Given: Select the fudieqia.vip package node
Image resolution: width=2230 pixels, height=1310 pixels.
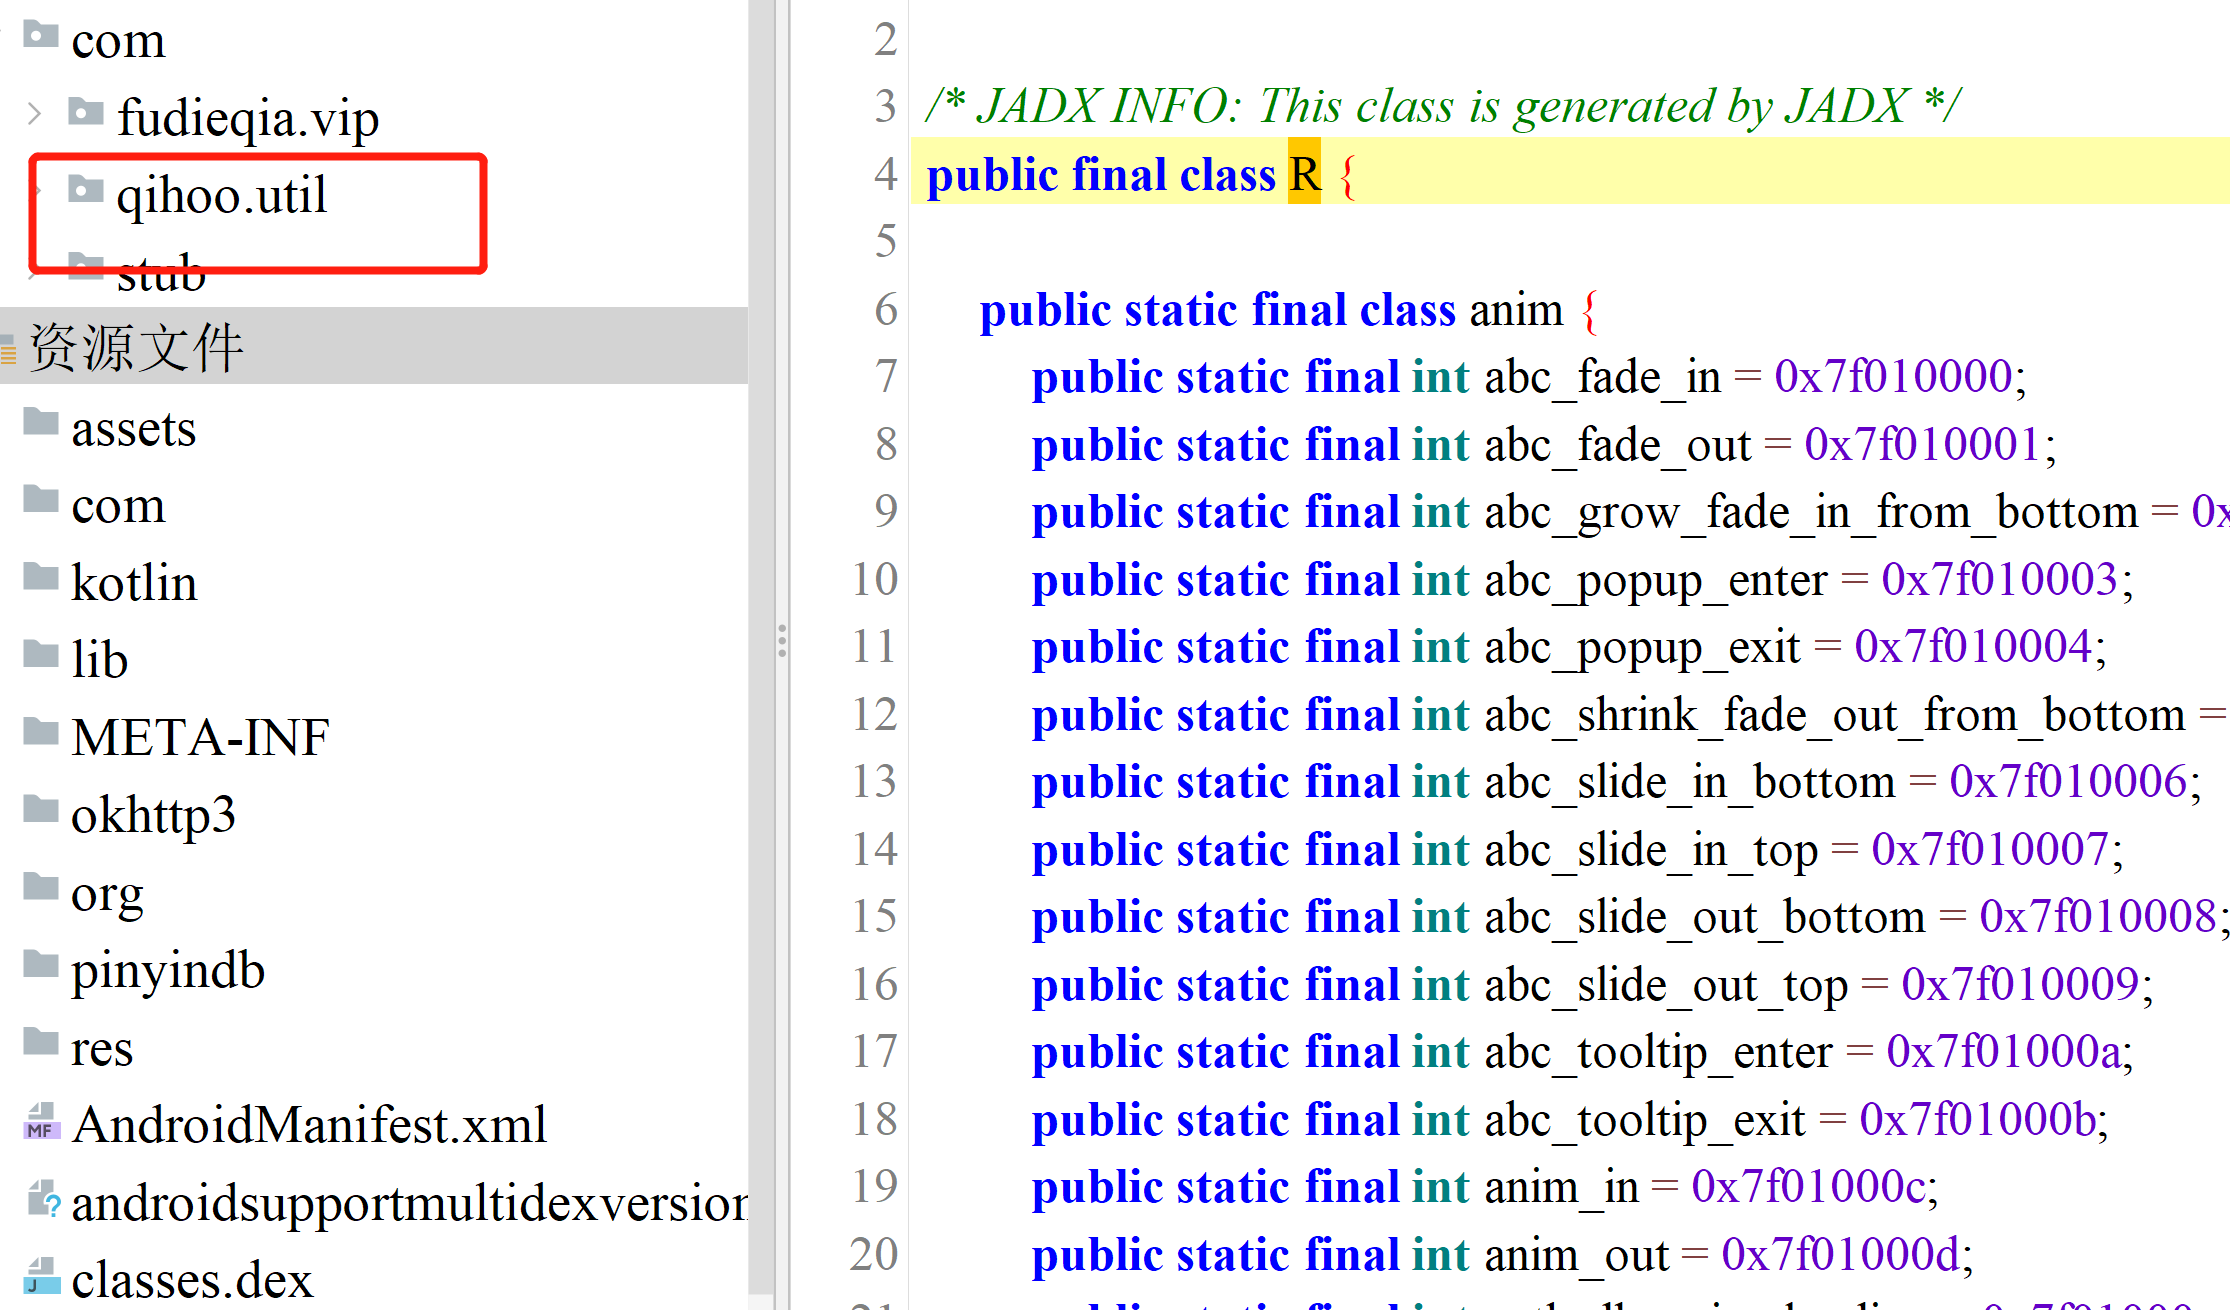Looking at the screenshot, I should tap(248, 119).
